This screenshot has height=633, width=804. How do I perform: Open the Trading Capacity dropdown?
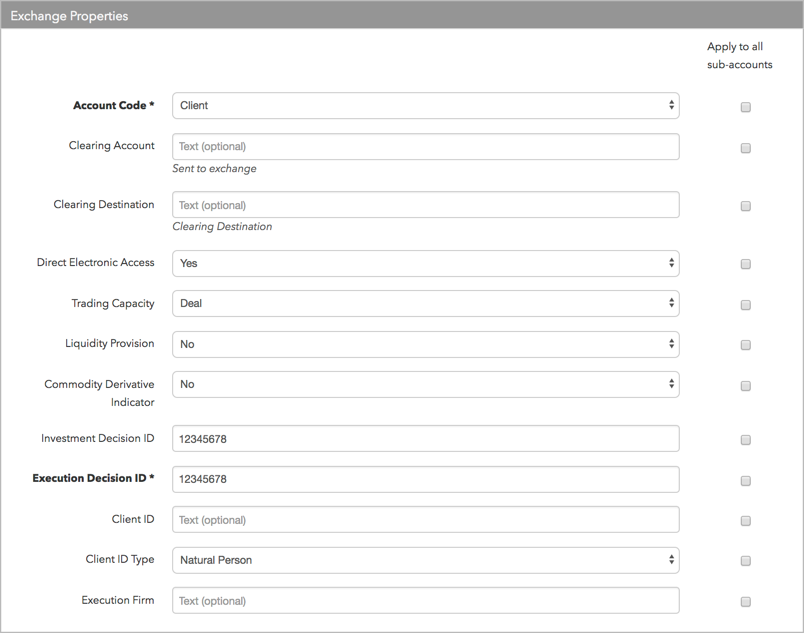(x=426, y=303)
